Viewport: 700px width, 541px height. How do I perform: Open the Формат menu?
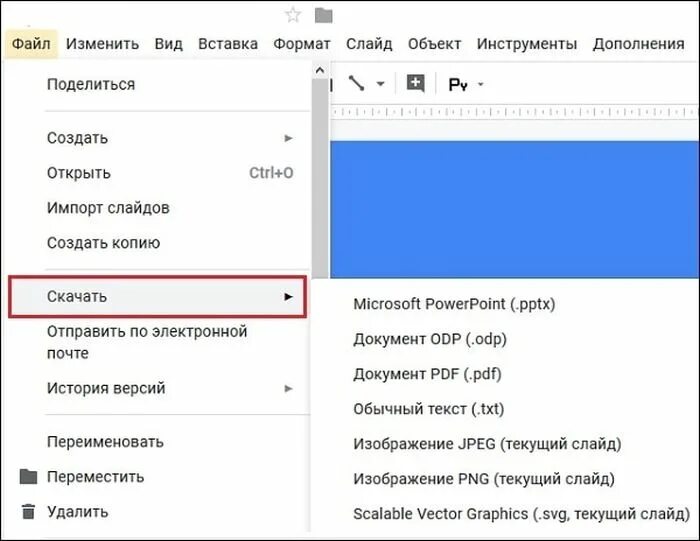click(x=302, y=44)
